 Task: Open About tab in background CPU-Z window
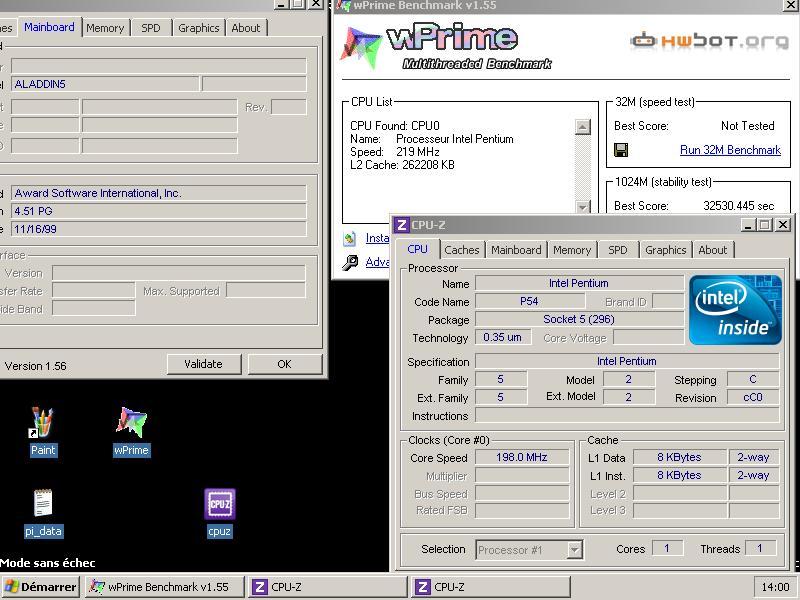point(245,28)
